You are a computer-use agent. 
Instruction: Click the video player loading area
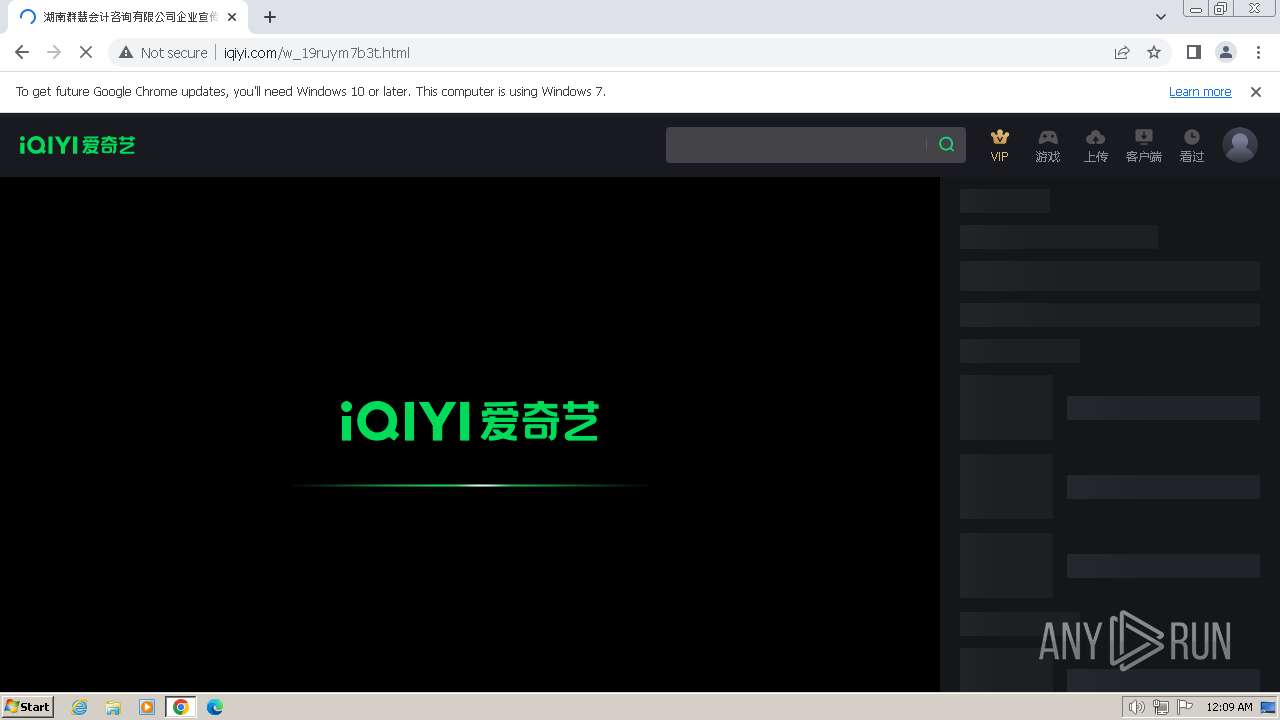470,434
